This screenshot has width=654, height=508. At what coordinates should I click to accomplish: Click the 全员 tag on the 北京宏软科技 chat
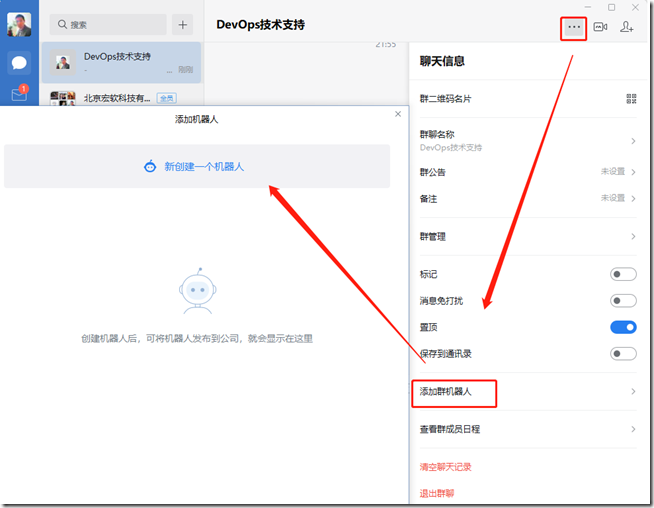166,98
